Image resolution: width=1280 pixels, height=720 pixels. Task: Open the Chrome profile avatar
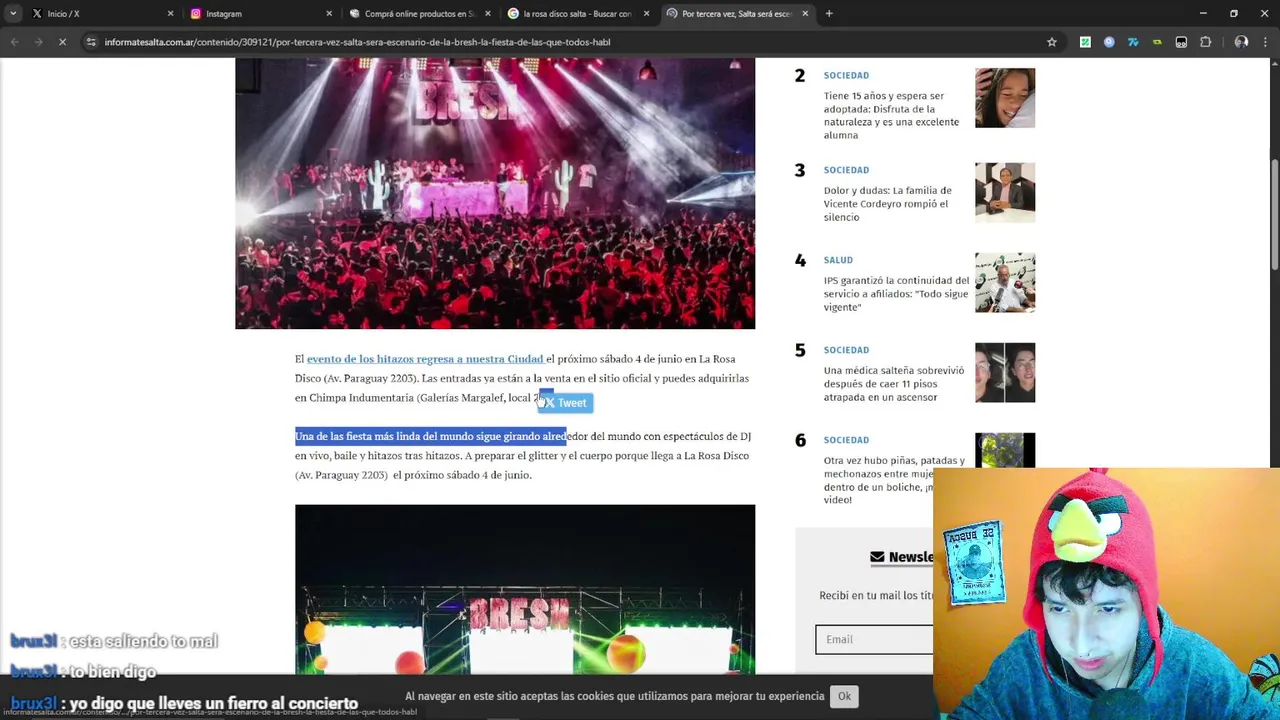point(1241,42)
